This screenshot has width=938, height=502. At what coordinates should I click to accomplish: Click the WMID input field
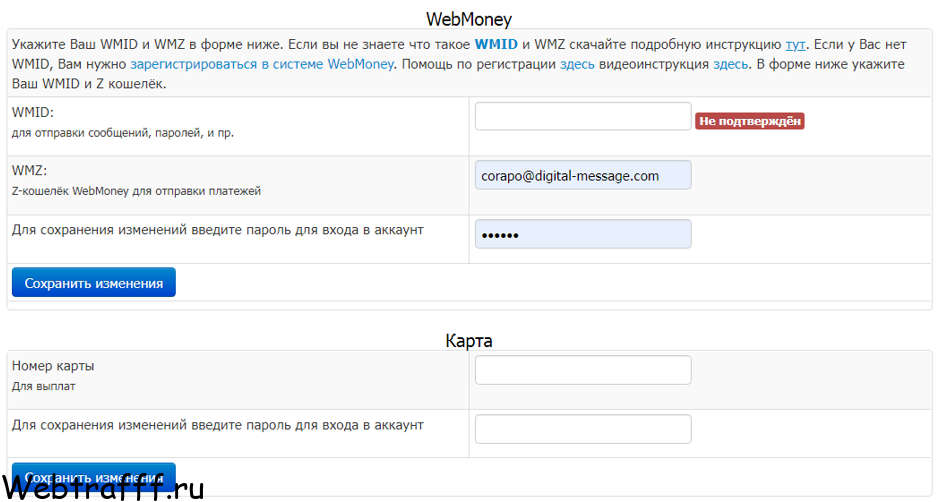(583, 116)
